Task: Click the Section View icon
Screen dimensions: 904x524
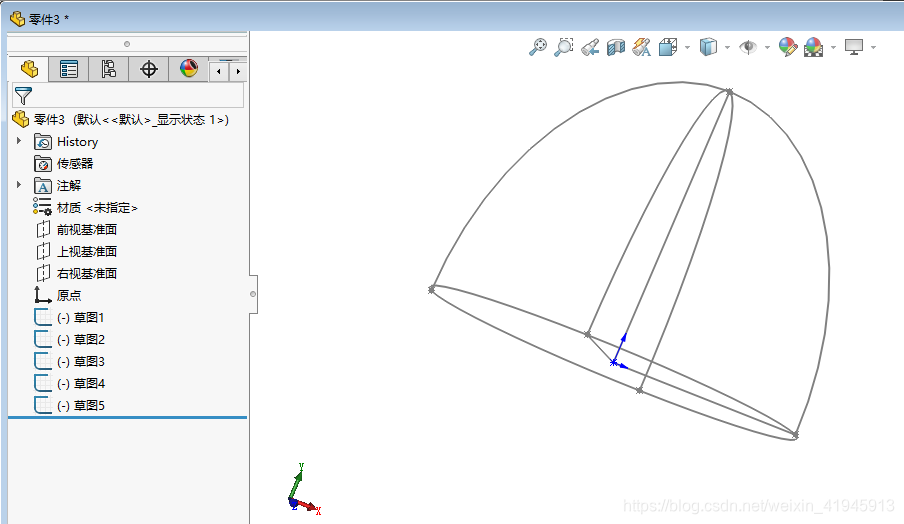Action: coord(616,47)
